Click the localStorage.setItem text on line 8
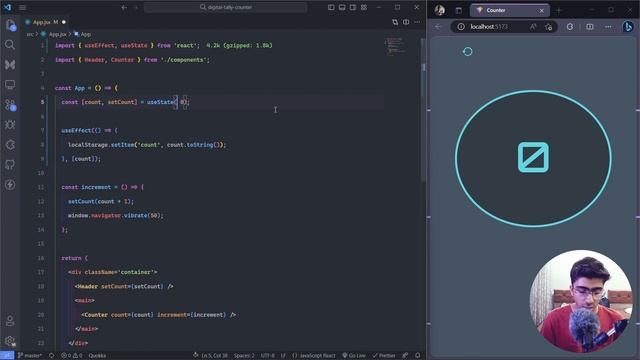The height and width of the screenshot is (360, 640). (x=101, y=144)
